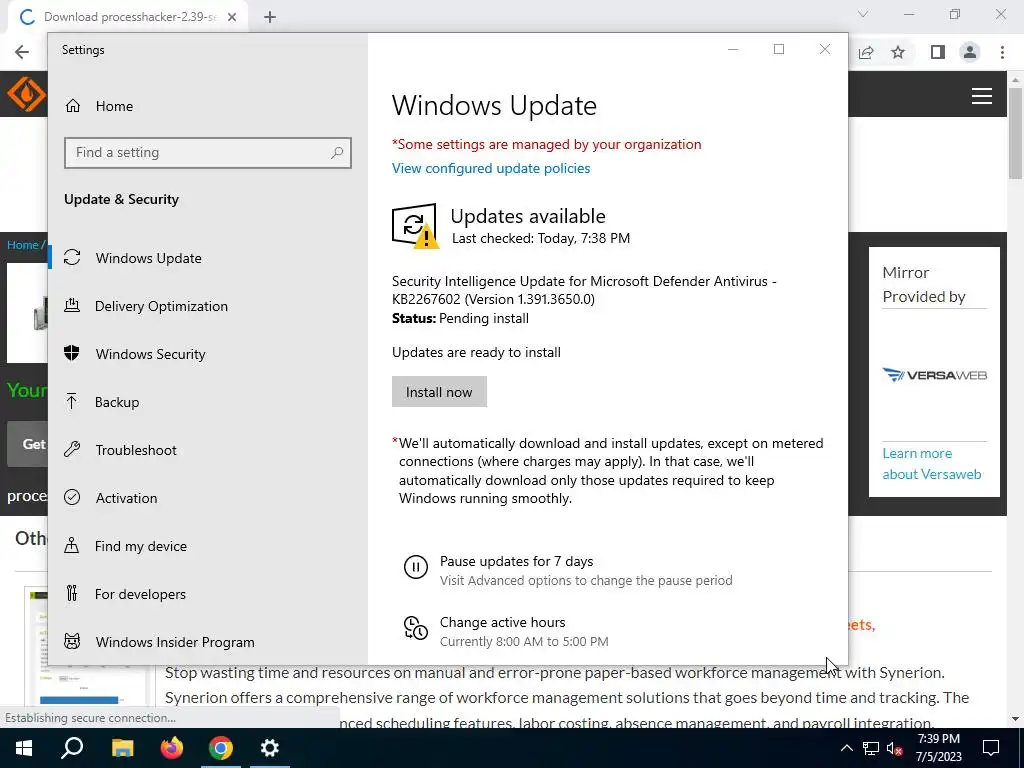1024x768 pixels.
Task: Click Chrome back arrow button
Action: click(x=22, y=52)
